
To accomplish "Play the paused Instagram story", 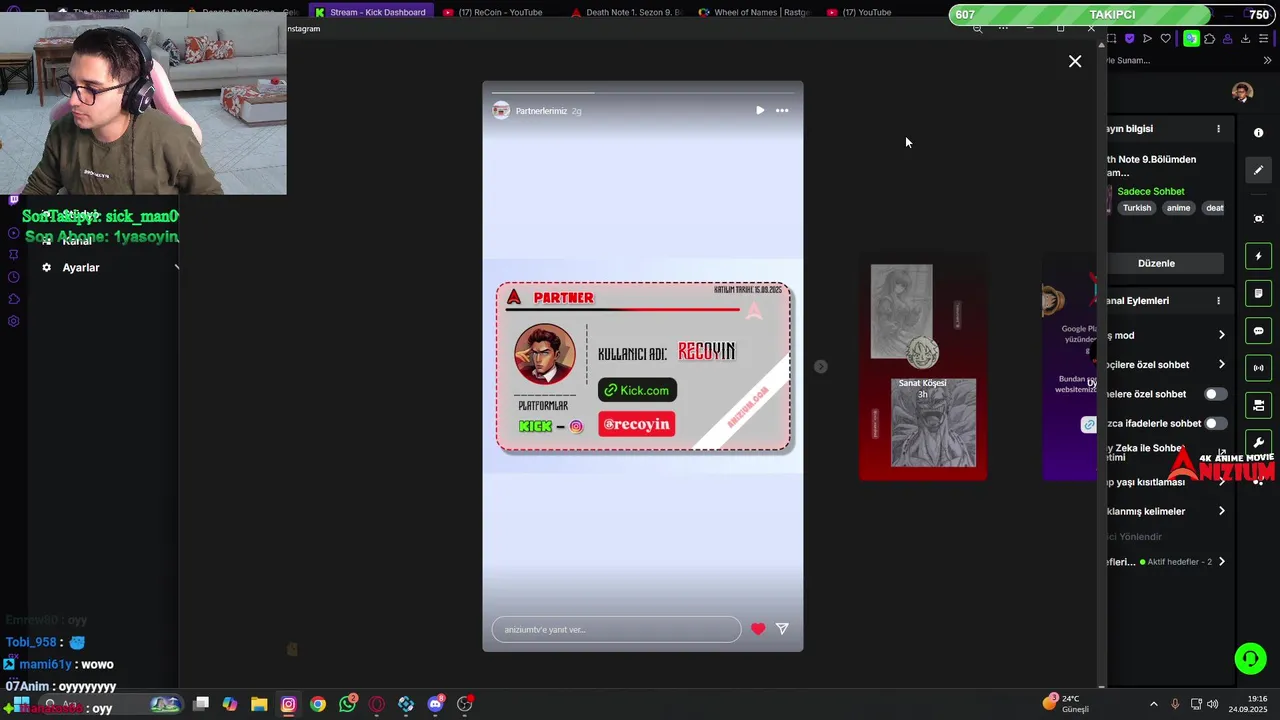I will pos(760,111).
